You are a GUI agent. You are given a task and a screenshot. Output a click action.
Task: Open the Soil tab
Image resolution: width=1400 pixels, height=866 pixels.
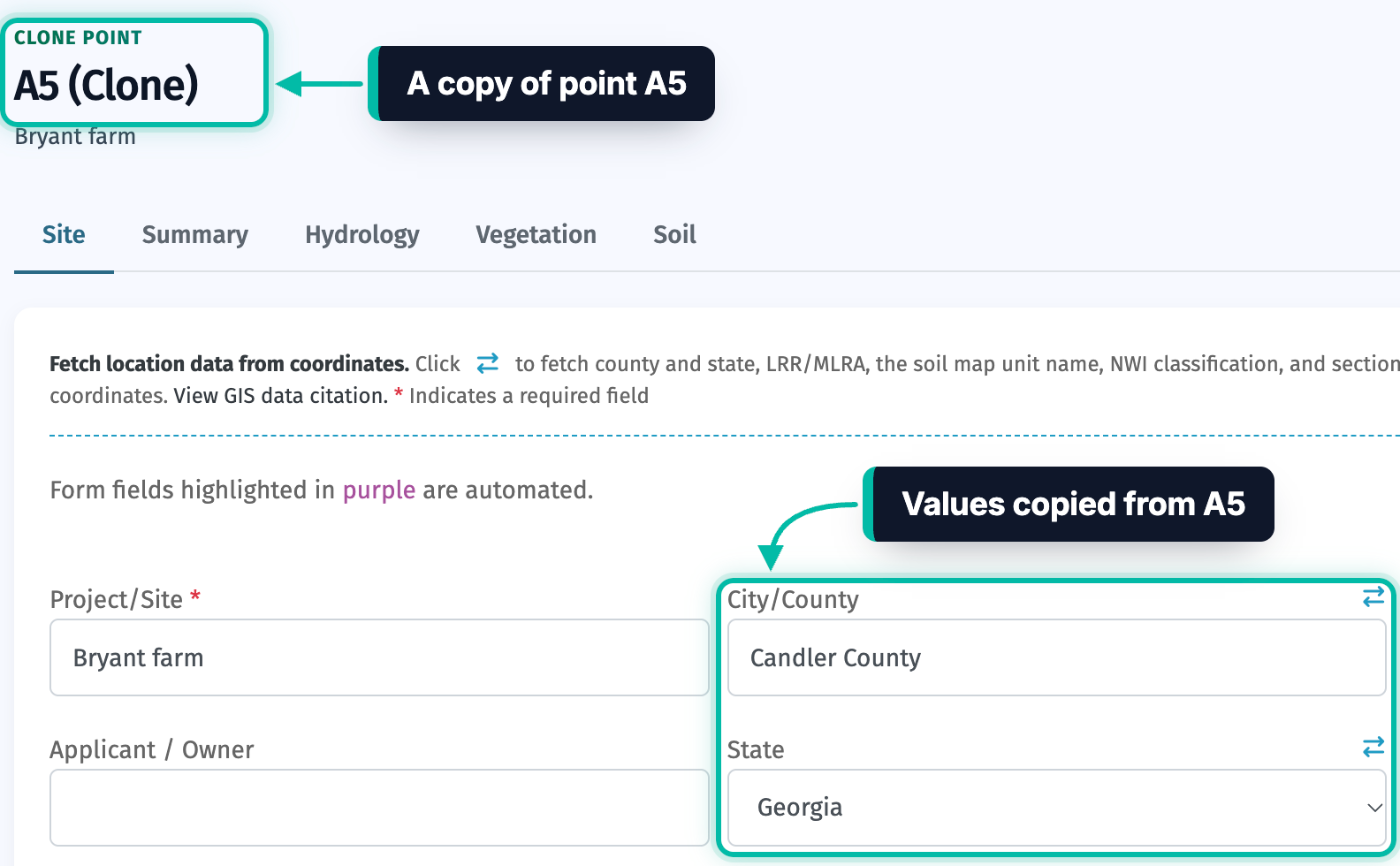coord(675,235)
